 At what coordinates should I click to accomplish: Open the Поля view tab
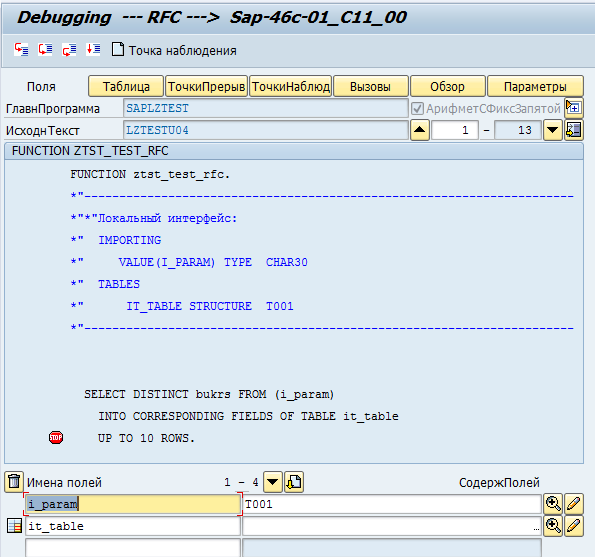click(41, 87)
